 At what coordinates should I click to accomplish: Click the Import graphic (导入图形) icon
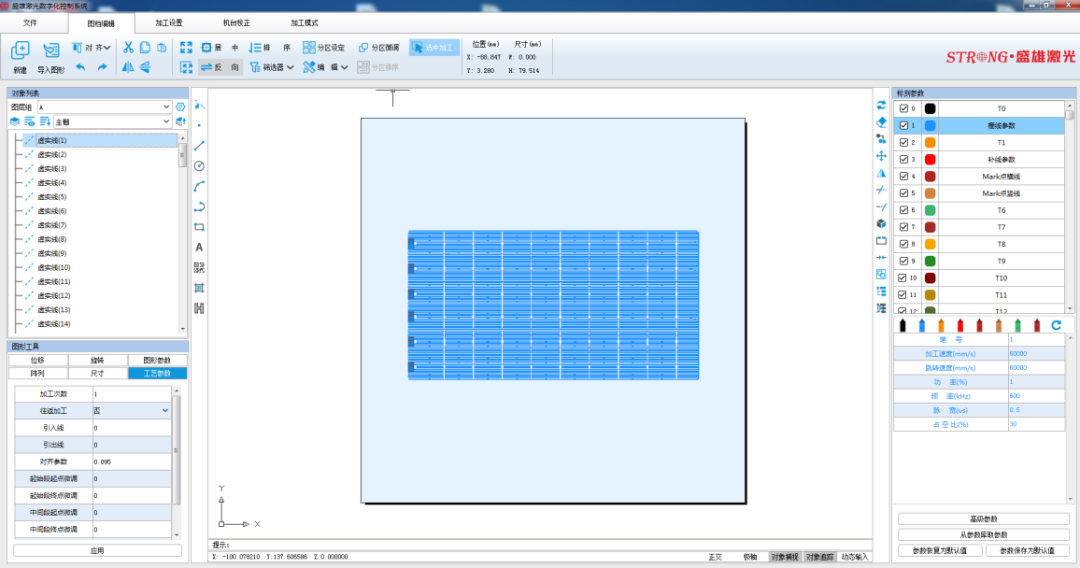(51, 50)
